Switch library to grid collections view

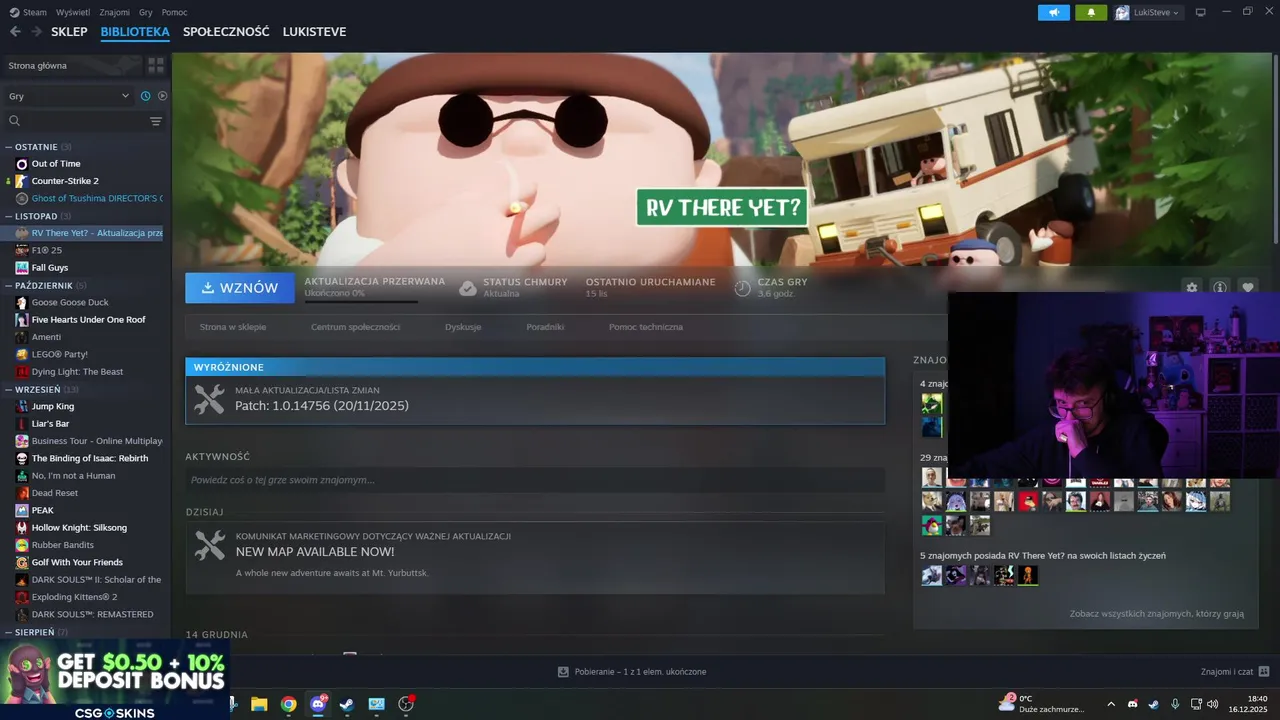click(x=156, y=65)
